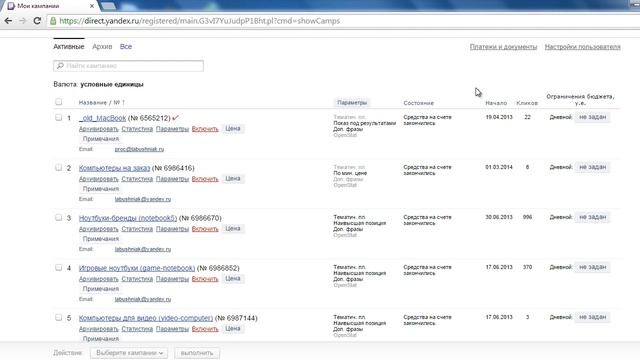This screenshot has height=360, width=640.
Task: Open Игровые ноутбуки (game-notebook) campaign
Action: pos(137,268)
